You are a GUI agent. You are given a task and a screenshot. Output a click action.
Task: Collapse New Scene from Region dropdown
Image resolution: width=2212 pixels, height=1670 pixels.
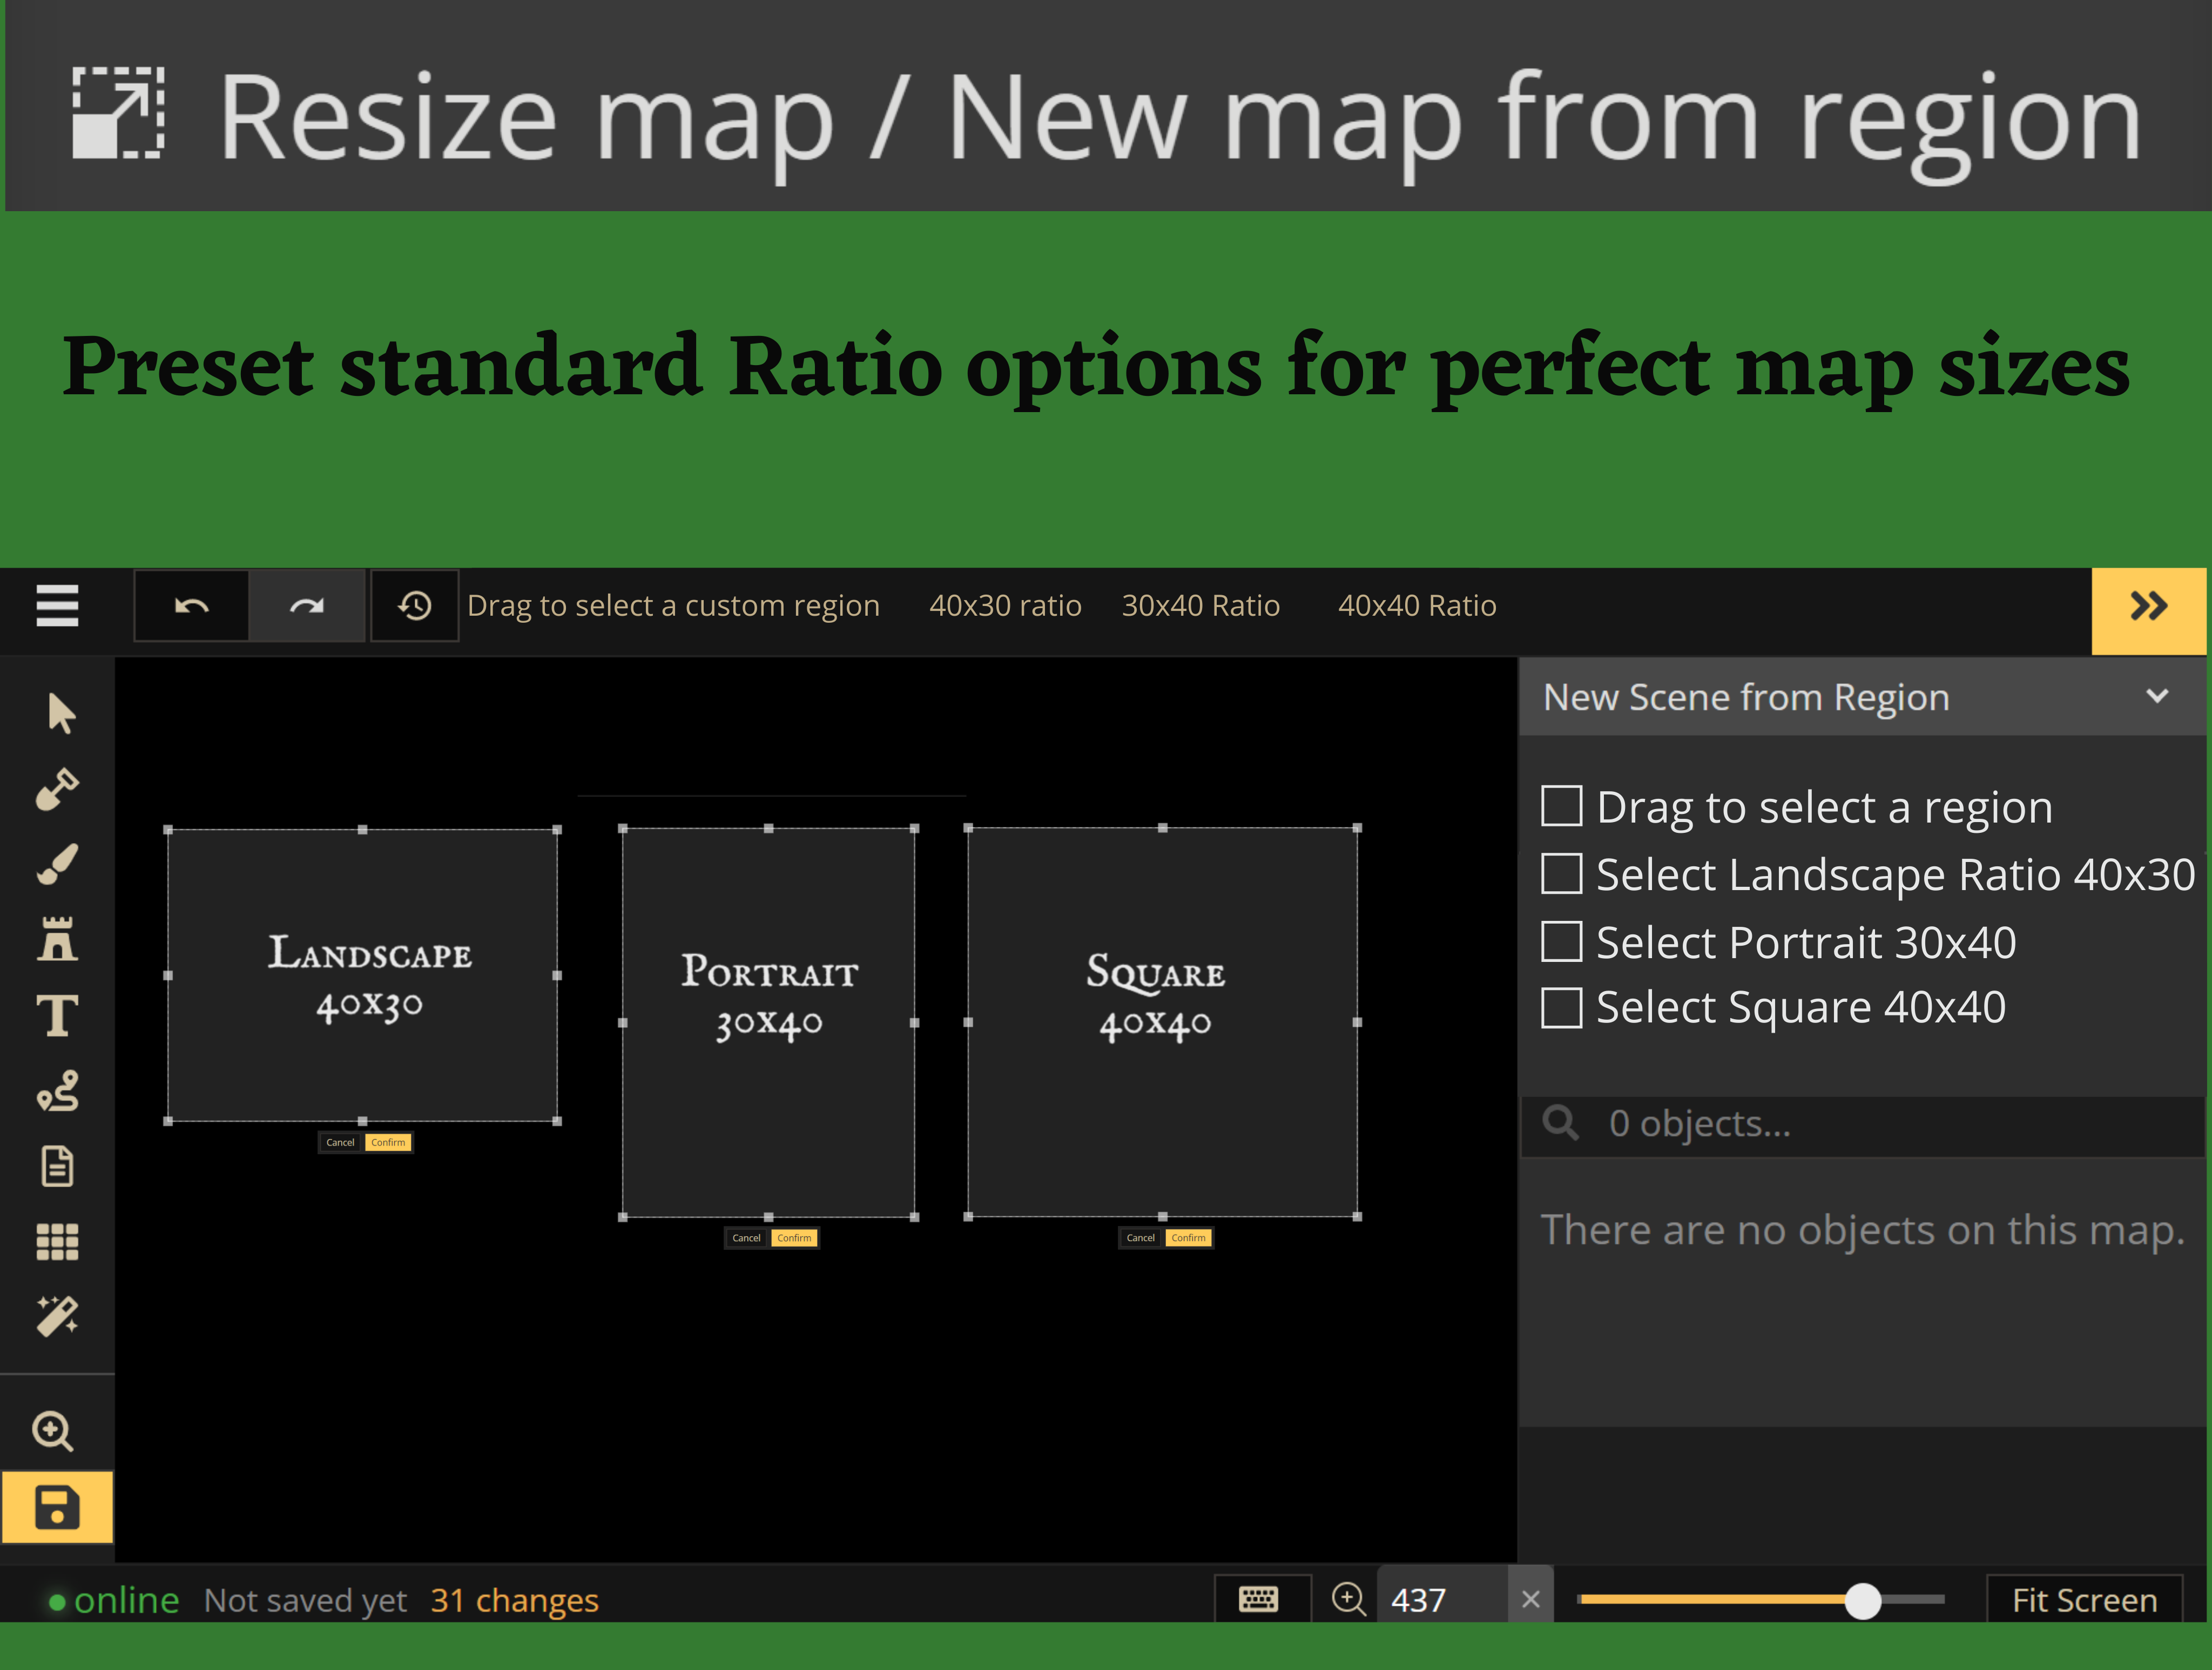tap(2157, 696)
